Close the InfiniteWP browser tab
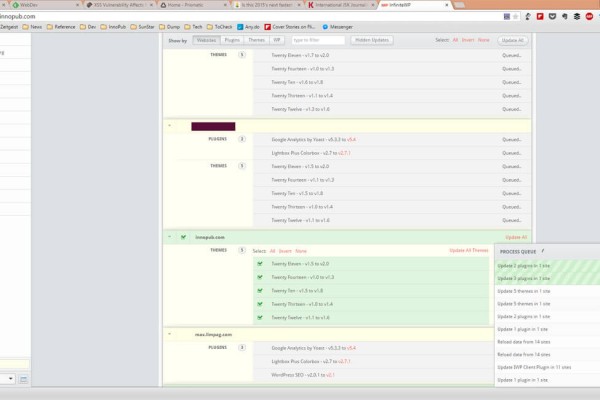 coord(447,5)
